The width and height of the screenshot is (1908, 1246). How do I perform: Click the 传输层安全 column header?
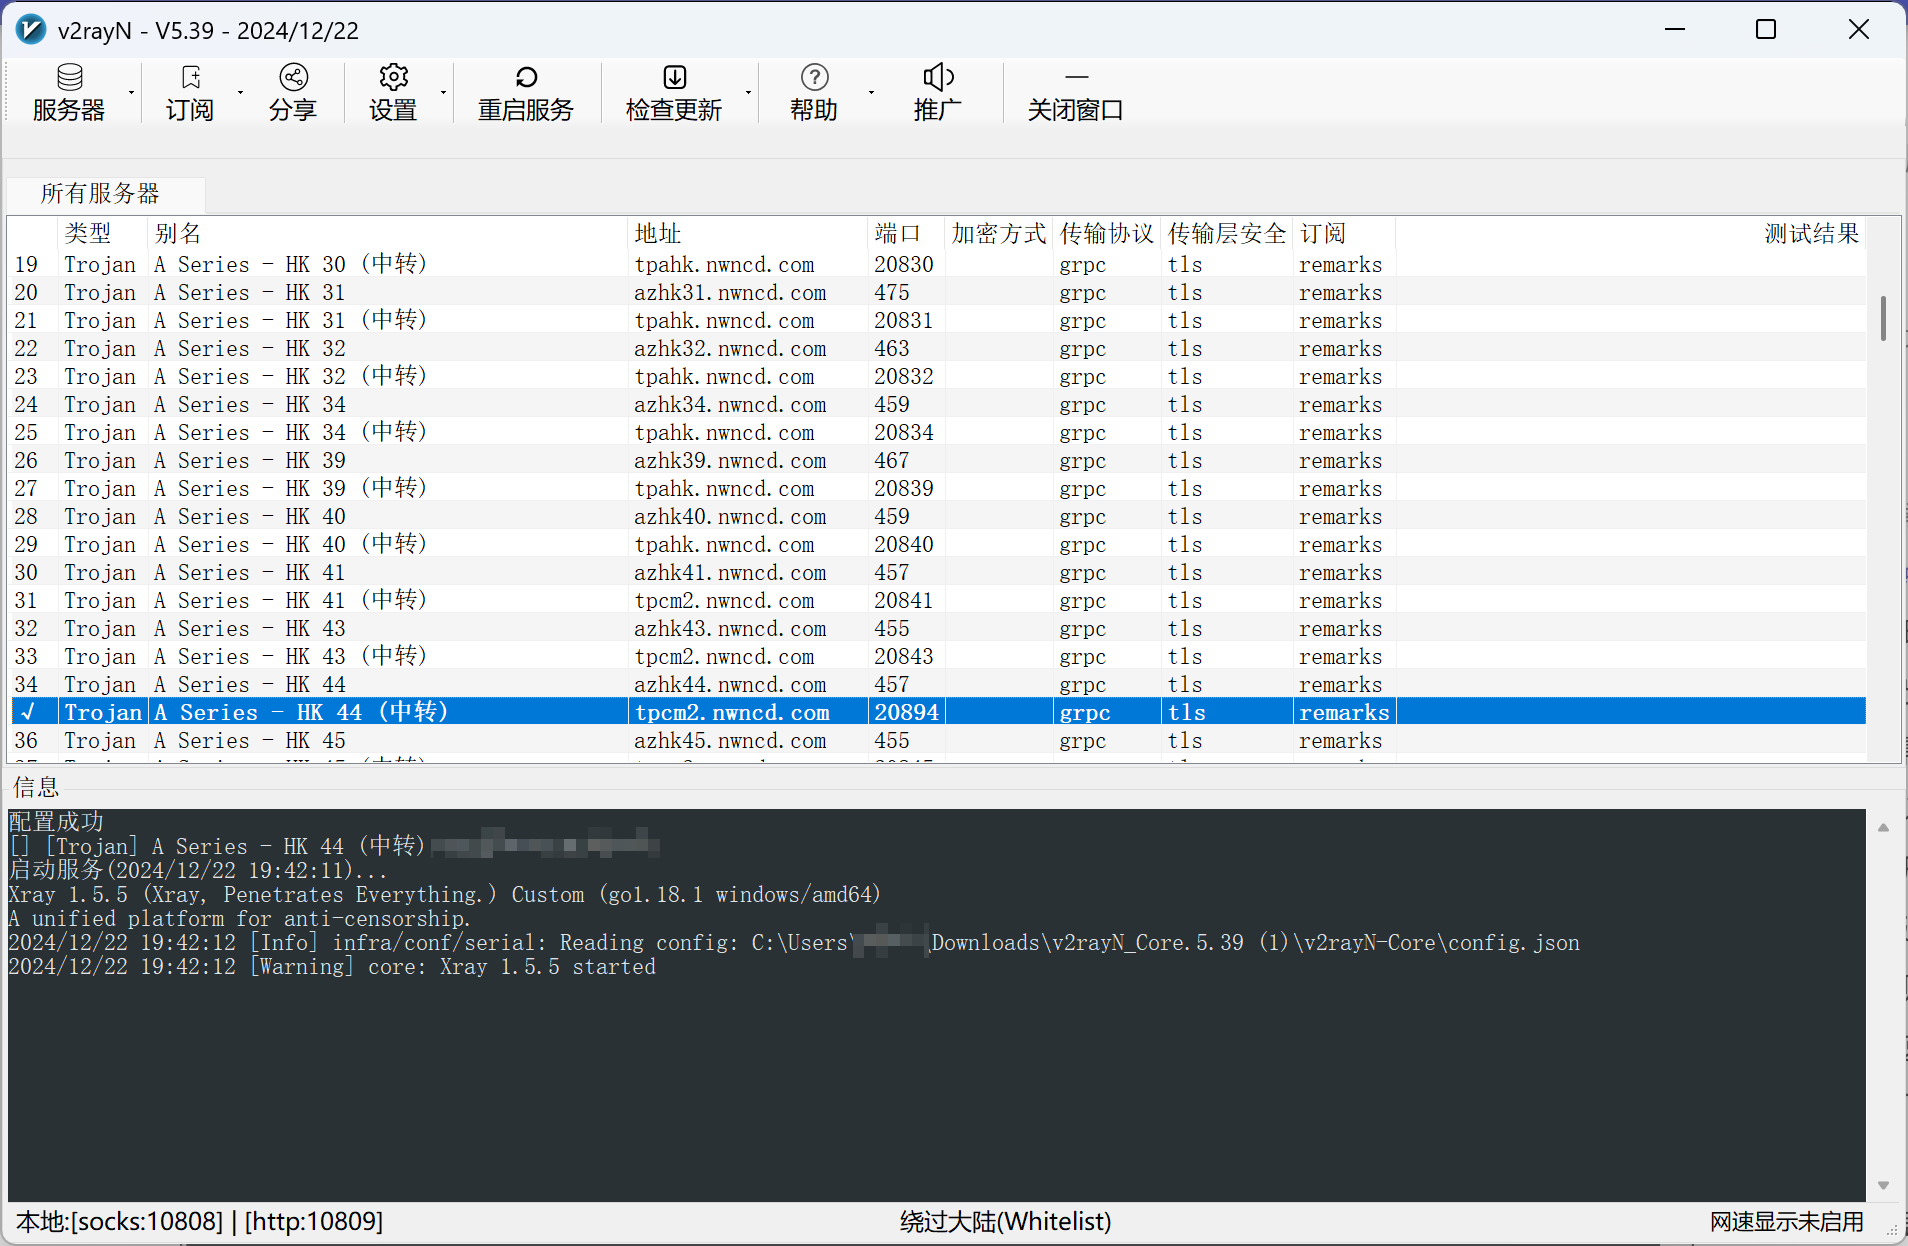point(1227,233)
